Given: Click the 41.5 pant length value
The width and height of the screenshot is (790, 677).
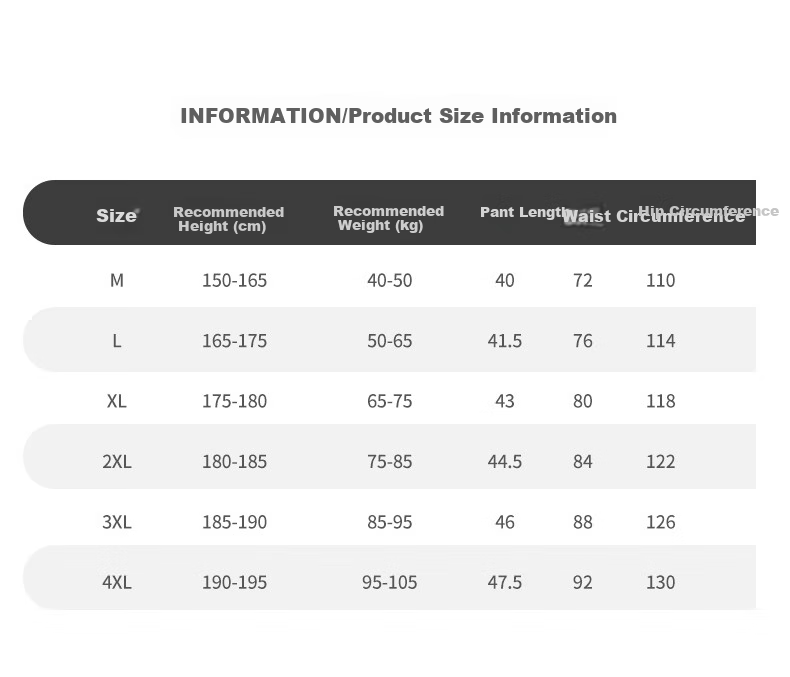Looking at the screenshot, I should coord(505,341).
